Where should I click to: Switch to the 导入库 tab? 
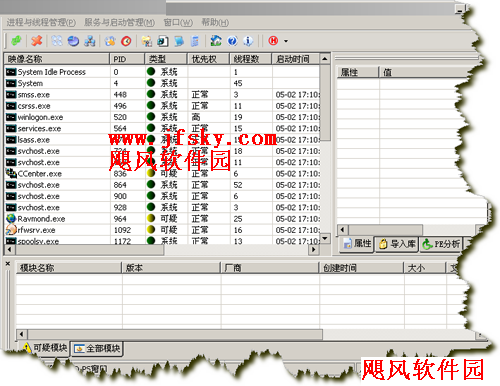pos(397,244)
